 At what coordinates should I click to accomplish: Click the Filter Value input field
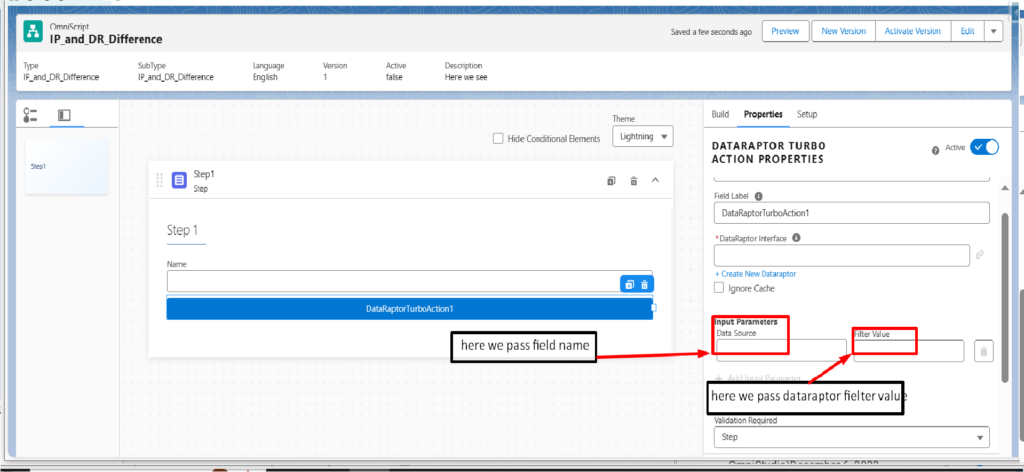tap(908, 351)
